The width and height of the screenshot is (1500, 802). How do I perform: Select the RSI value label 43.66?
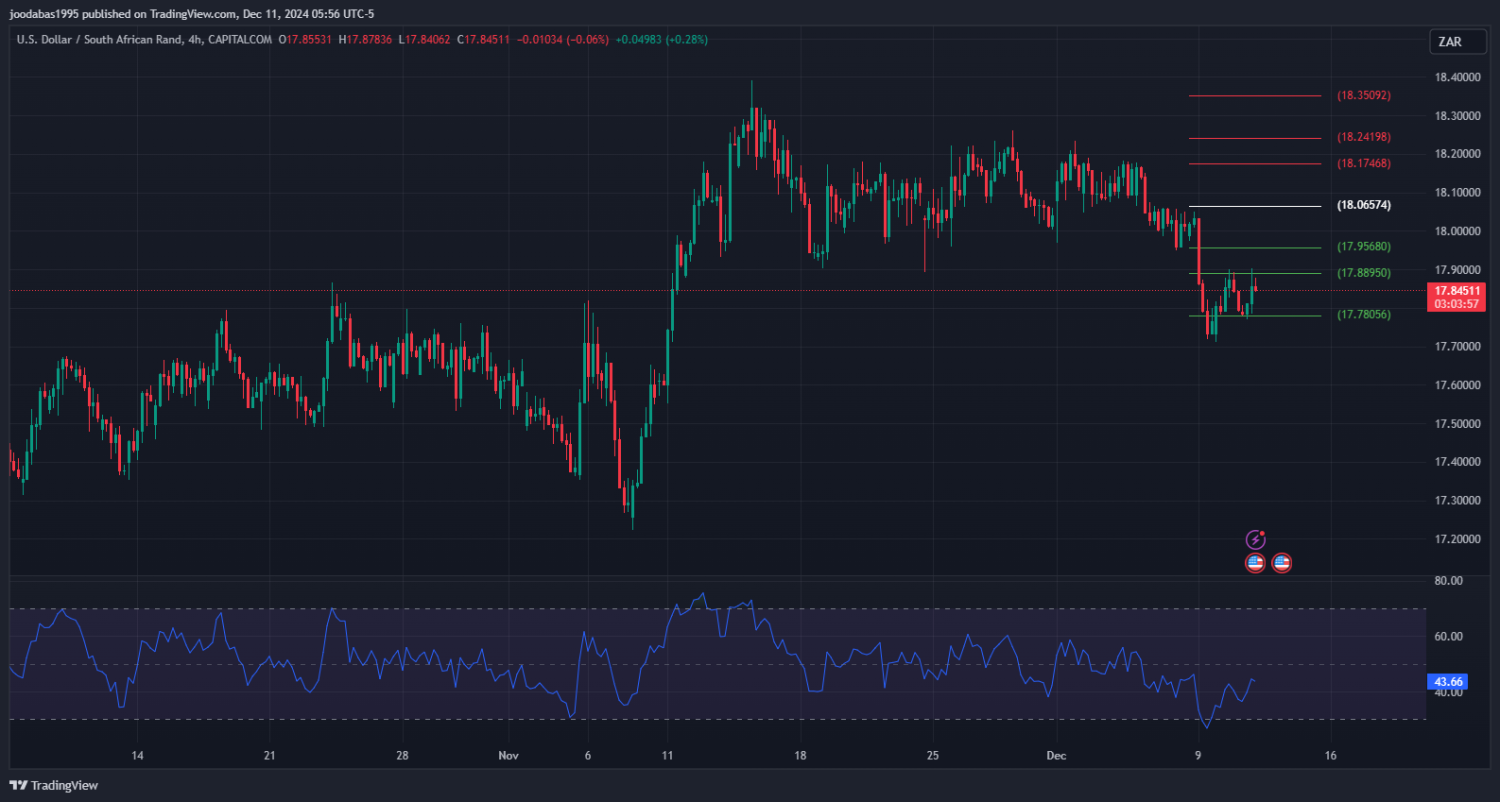pyautogui.click(x=1449, y=682)
